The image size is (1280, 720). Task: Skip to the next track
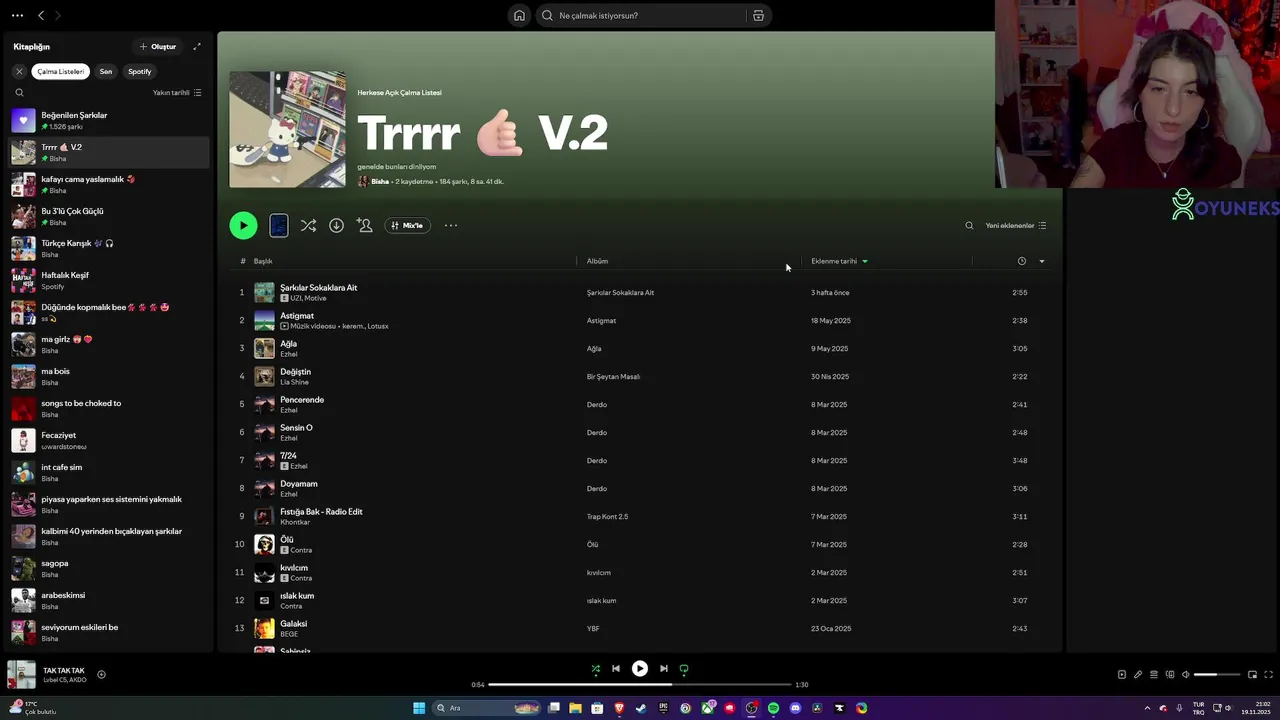(x=664, y=668)
